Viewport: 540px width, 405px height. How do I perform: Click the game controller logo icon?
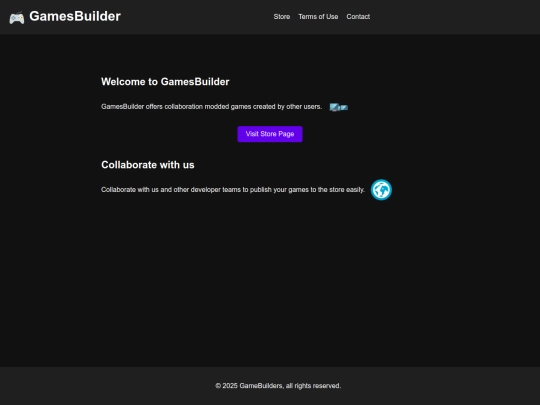(x=17, y=18)
